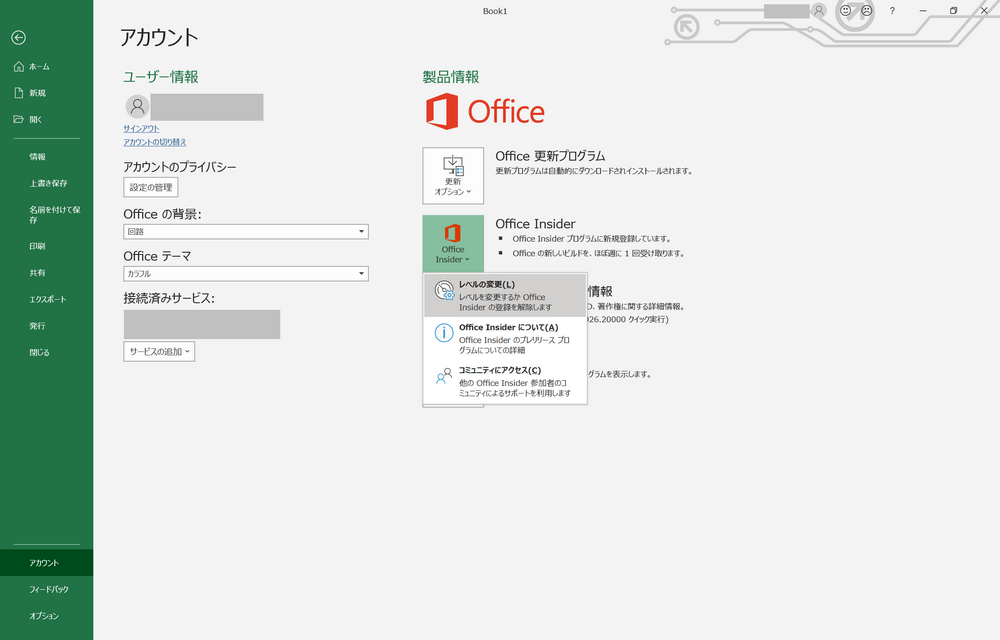
Task: Click the アカウントの切り替え link
Action: coord(155,142)
